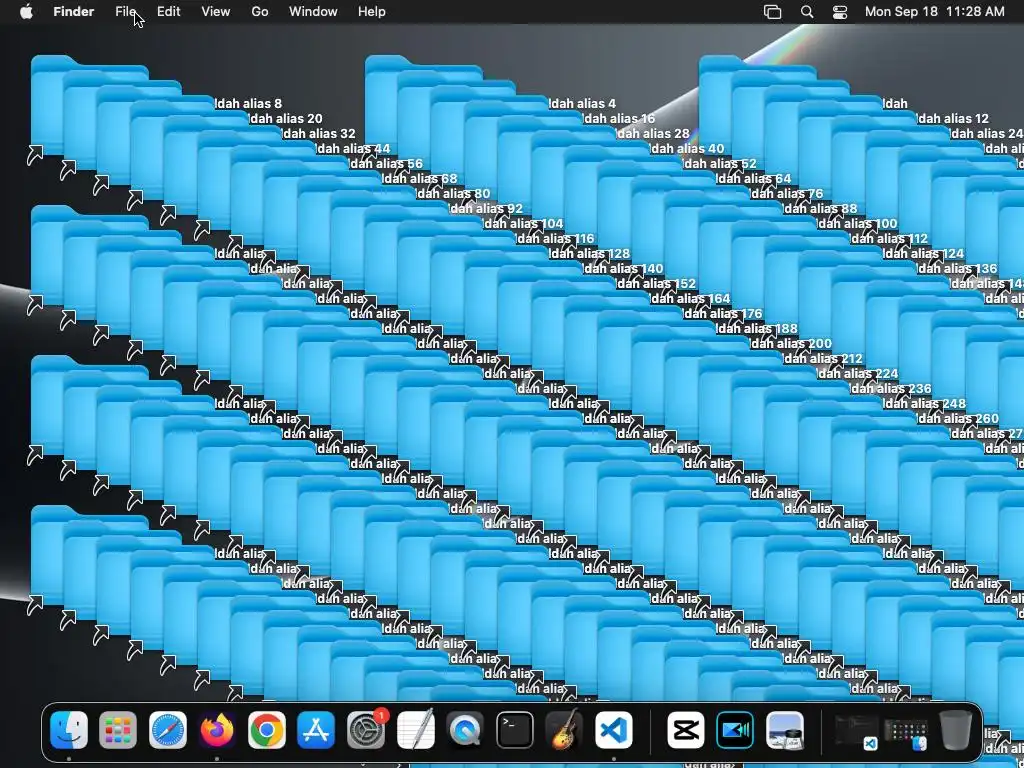The image size is (1024, 768).
Task: Open Launchpad in the Dock
Action: coord(118,729)
